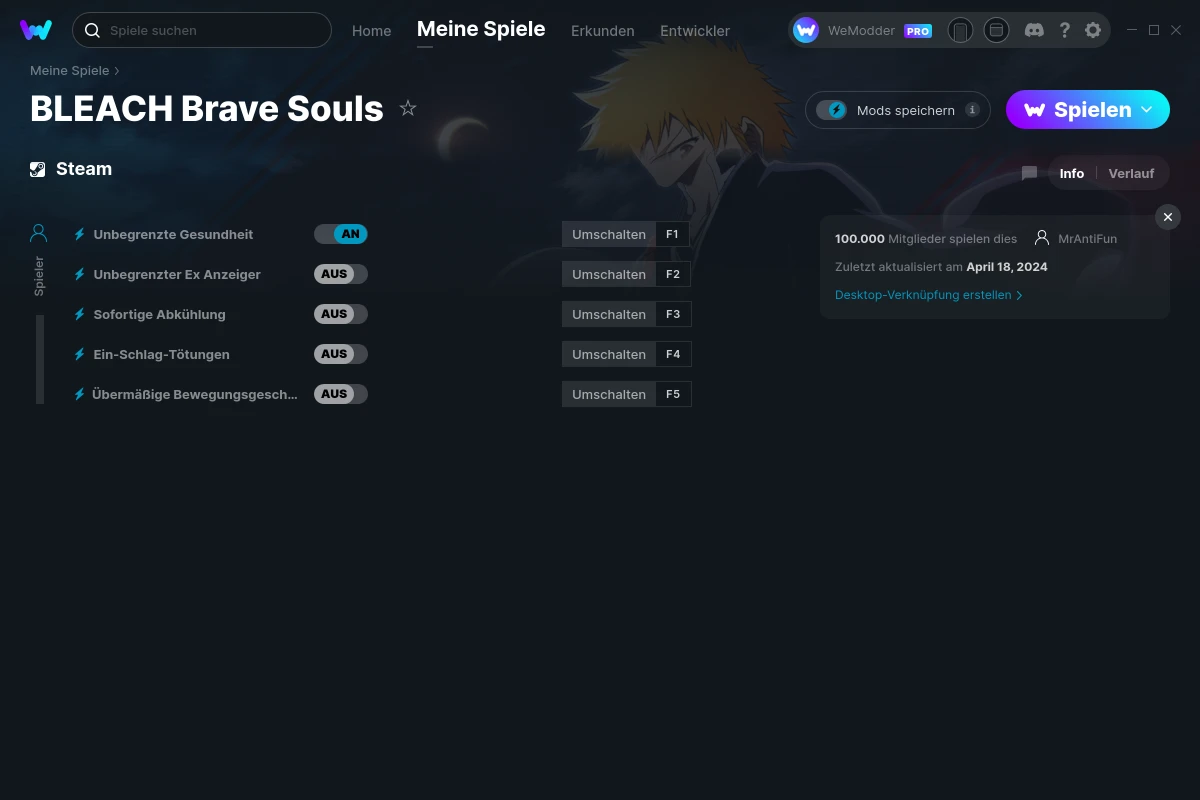Click the mobile app icon in the title bar

pyautogui.click(x=960, y=30)
